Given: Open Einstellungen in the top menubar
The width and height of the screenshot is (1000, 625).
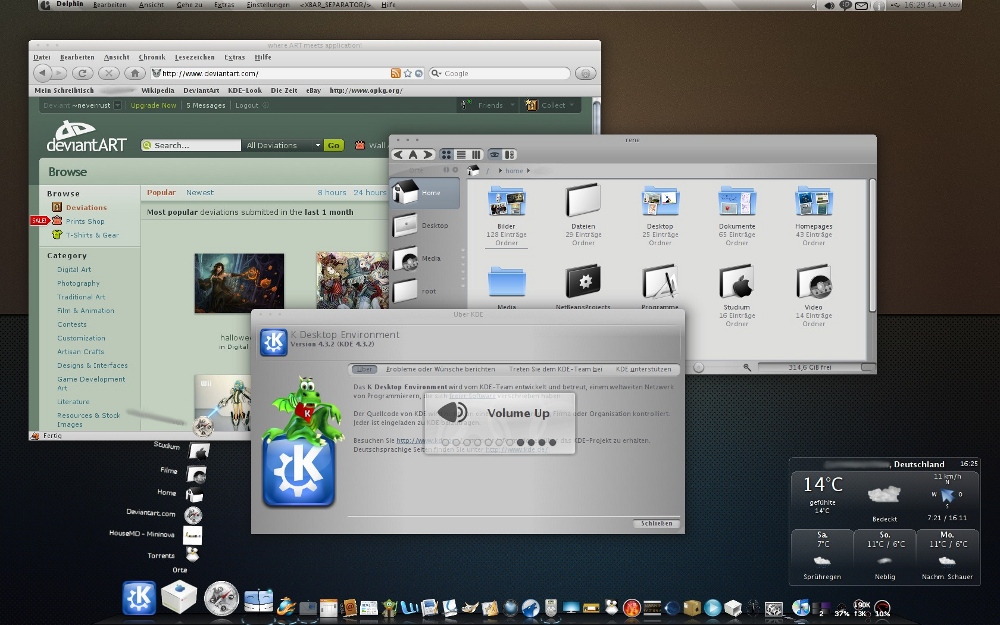Looking at the screenshot, I should pos(268,4).
